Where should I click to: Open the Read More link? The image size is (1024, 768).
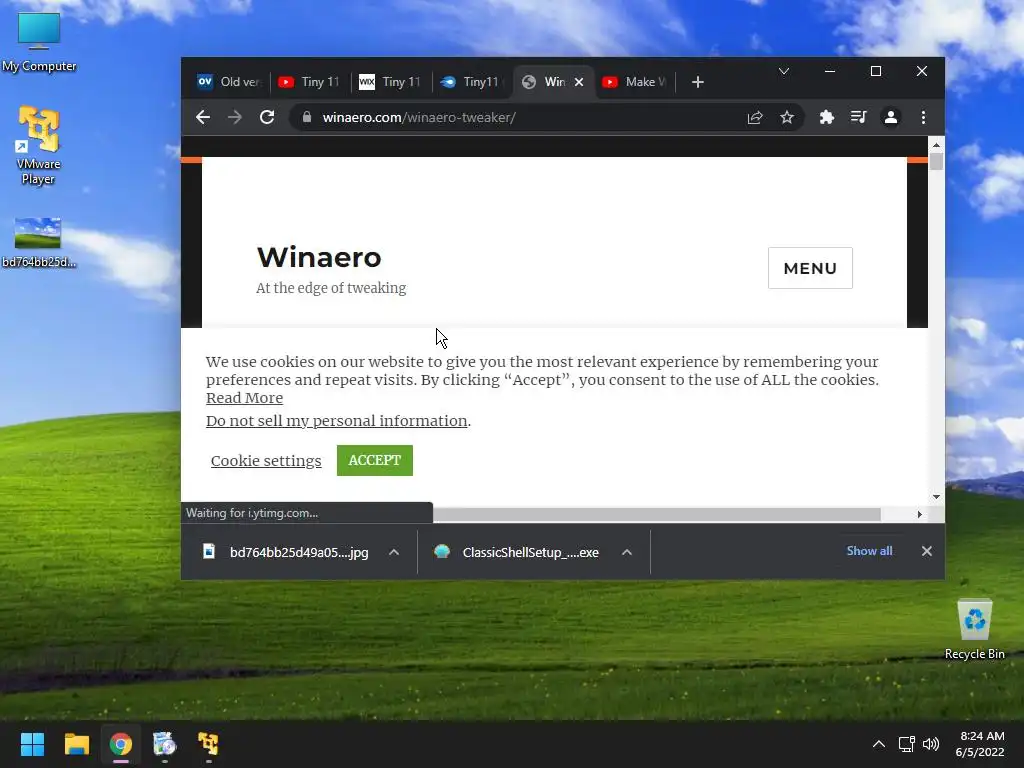244,398
